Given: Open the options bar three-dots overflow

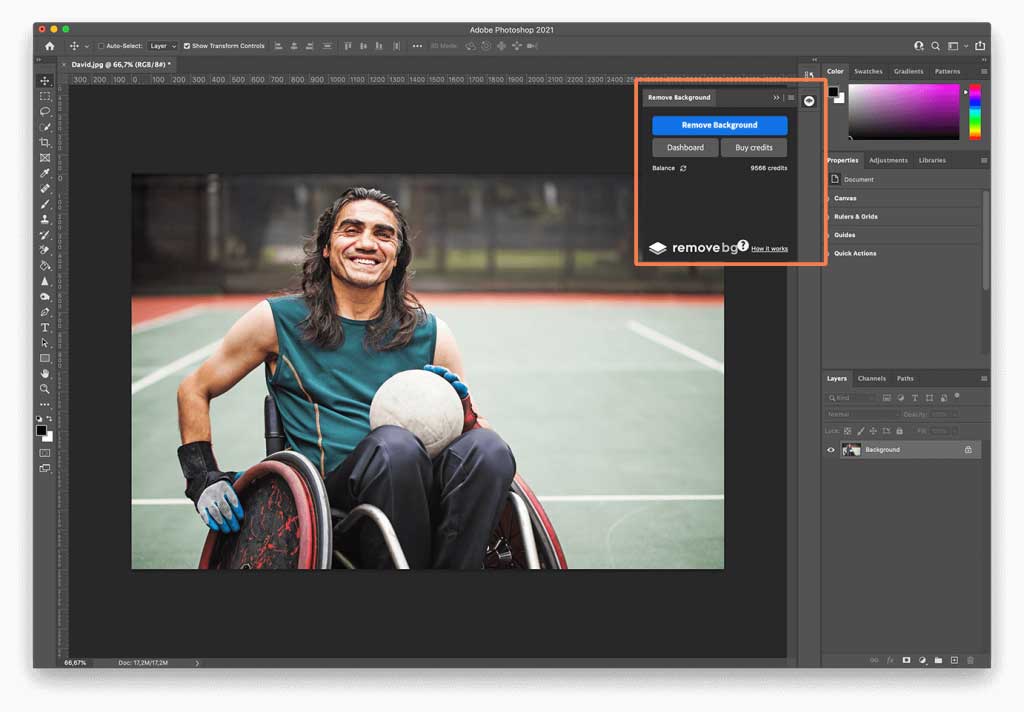Looking at the screenshot, I should coord(417,46).
